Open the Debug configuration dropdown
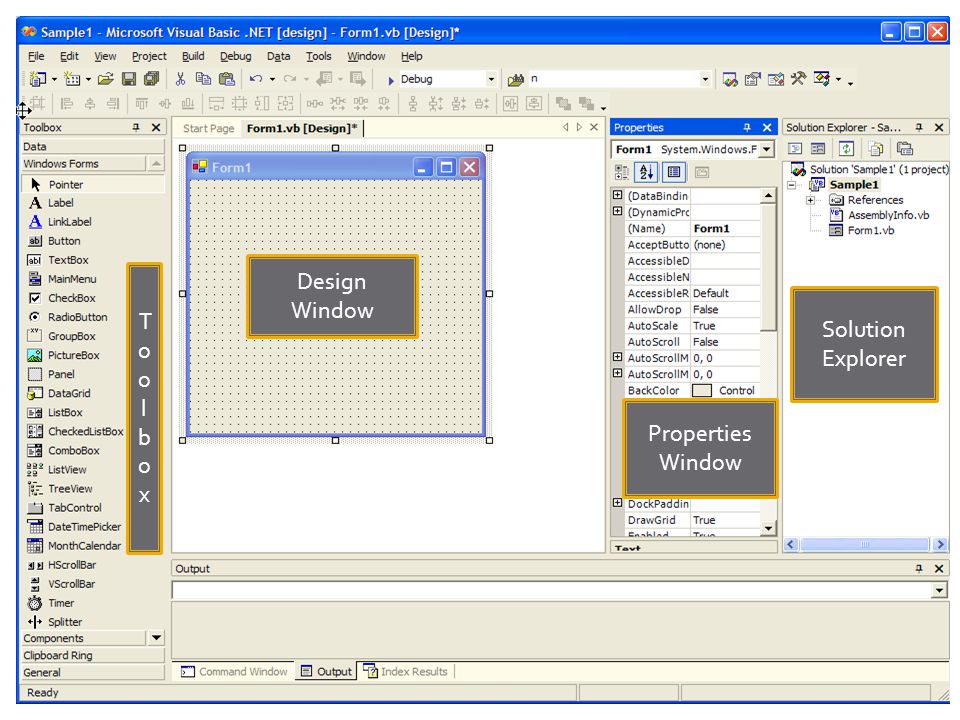The image size is (960, 720). (491, 79)
